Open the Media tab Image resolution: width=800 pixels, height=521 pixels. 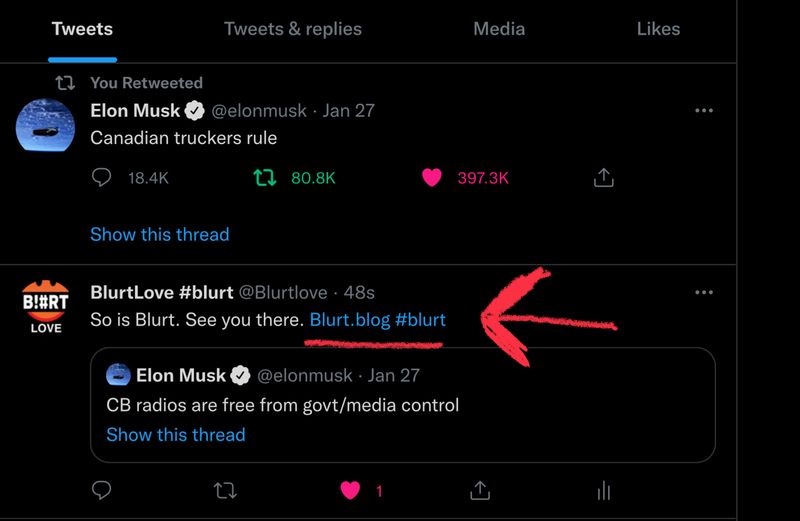[499, 29]
